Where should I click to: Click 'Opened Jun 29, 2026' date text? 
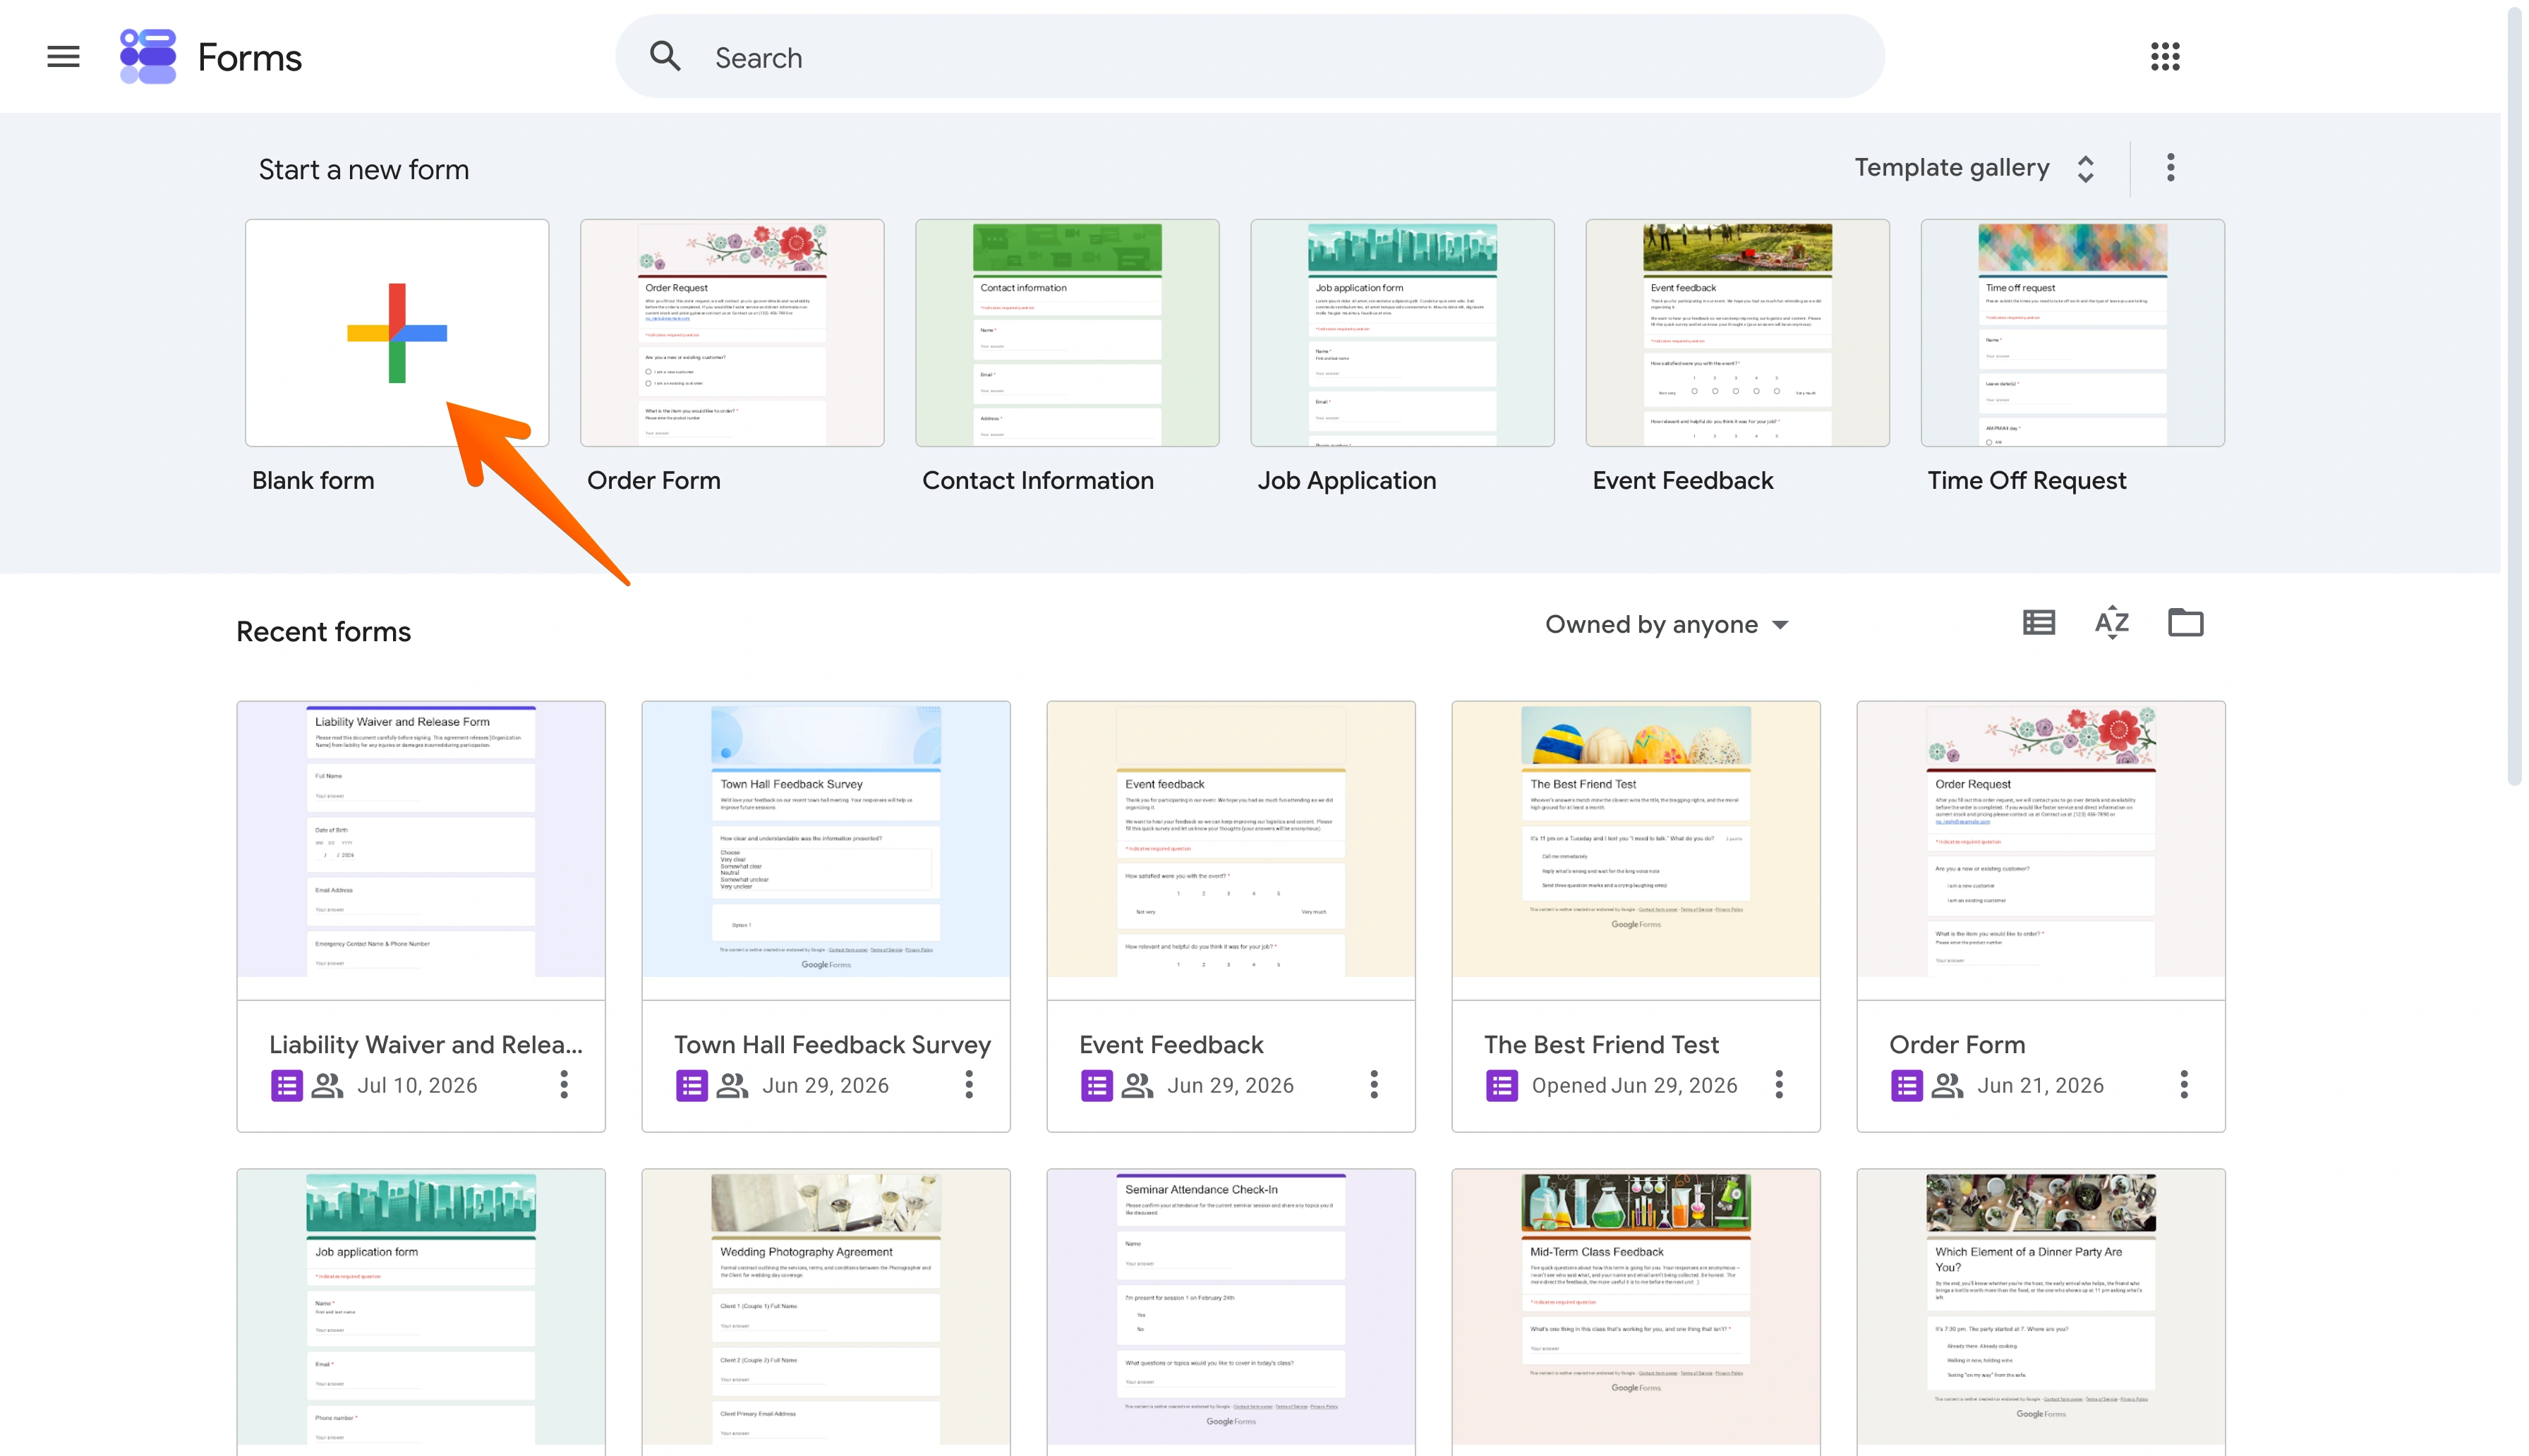1634,1086
